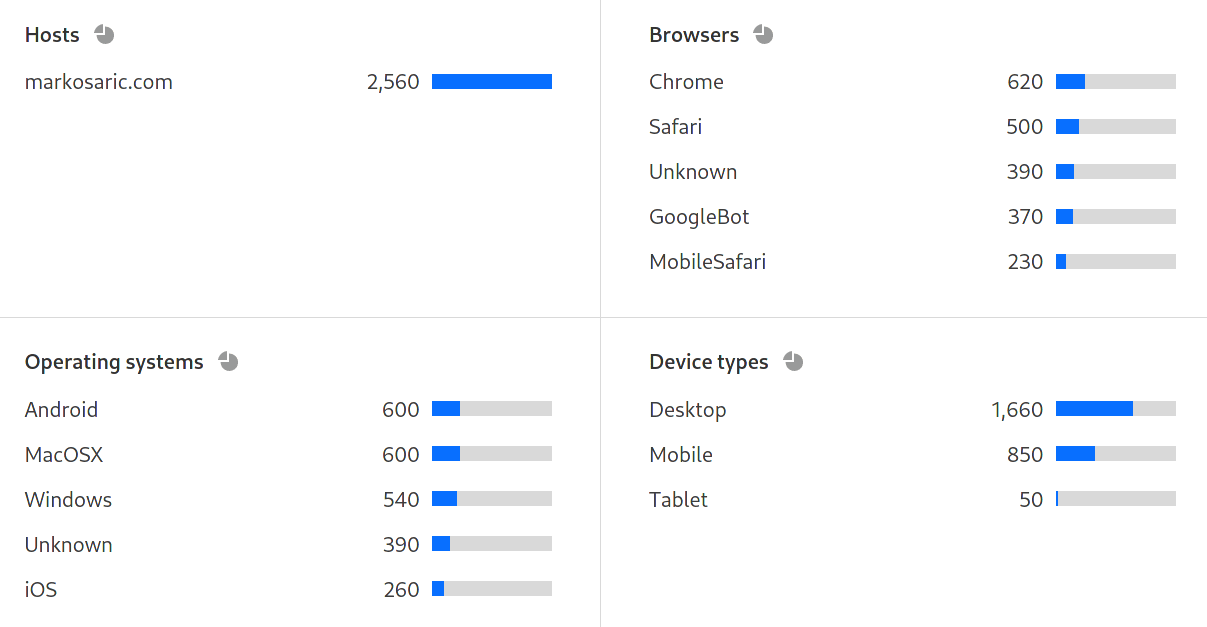
Task: Filter by the MacOSX operating system
Action: point(64,454)
